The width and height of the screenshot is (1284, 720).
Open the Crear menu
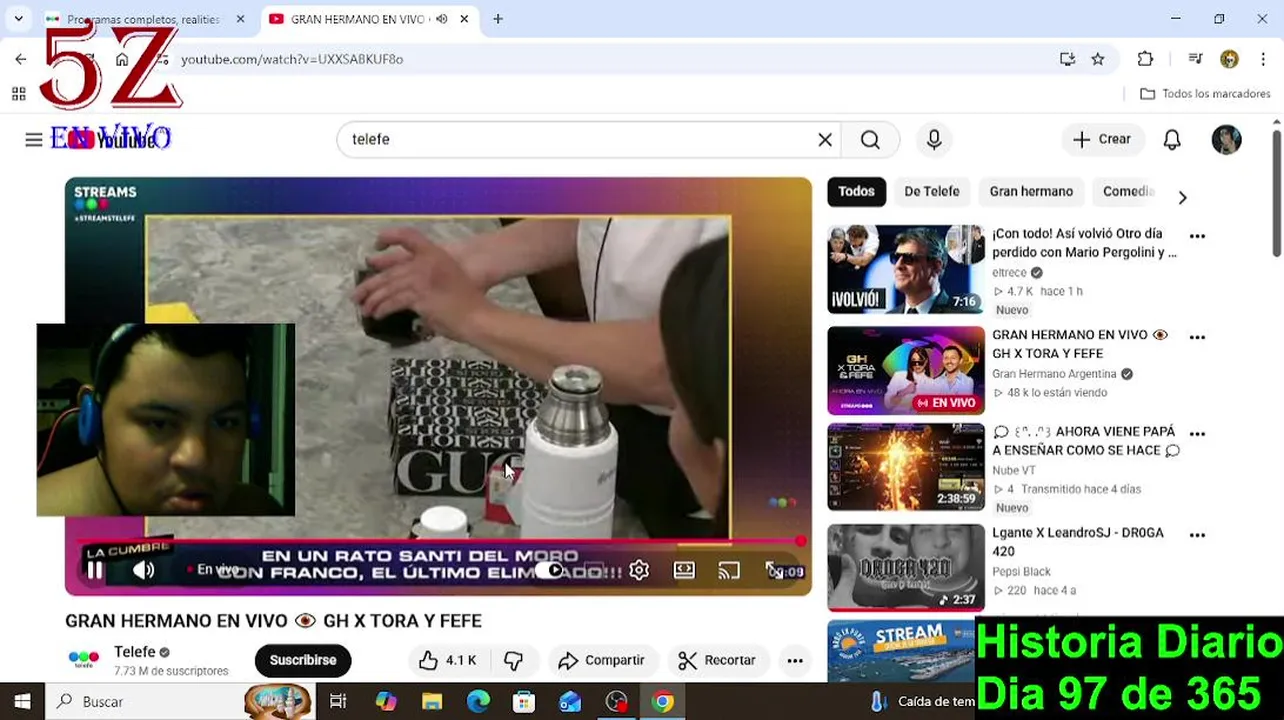pos(1102,140)
